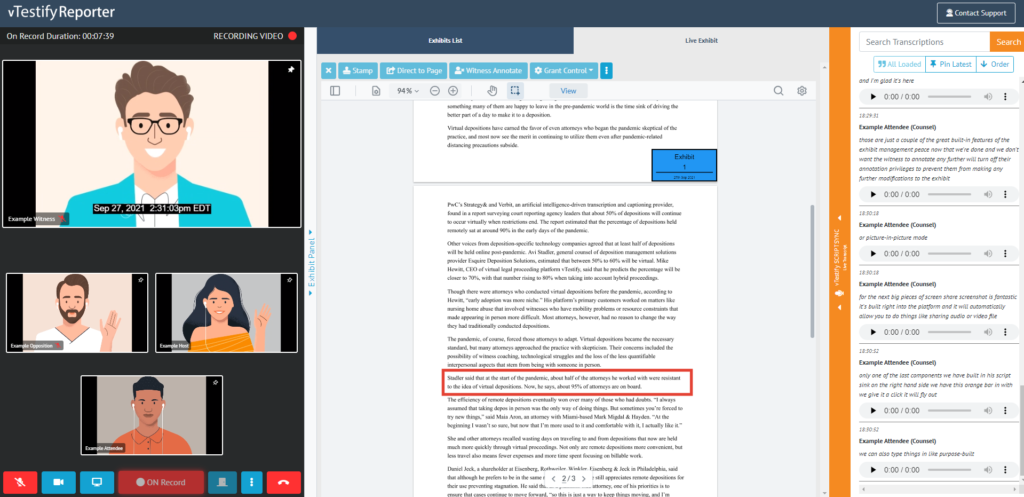Toggle the muted microphone button
This screenshot has width=1024, height=497.
coord(20,483)
